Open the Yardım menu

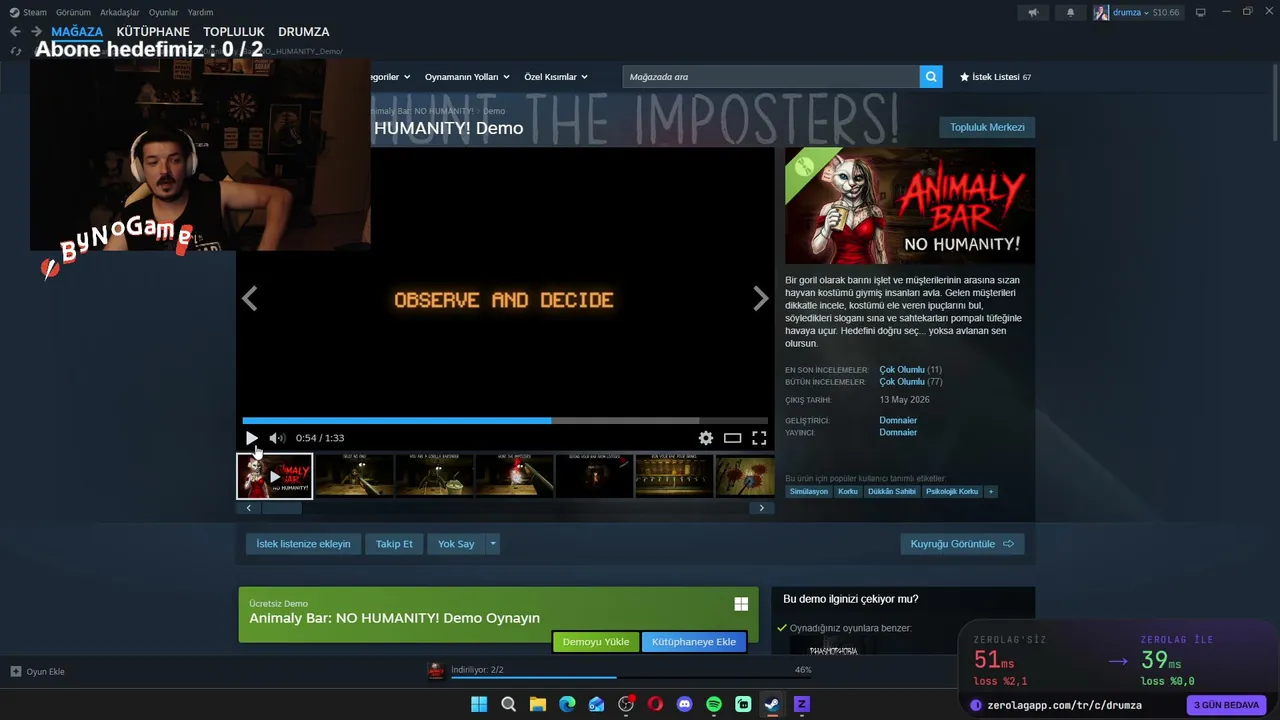[x=201, y=12]
